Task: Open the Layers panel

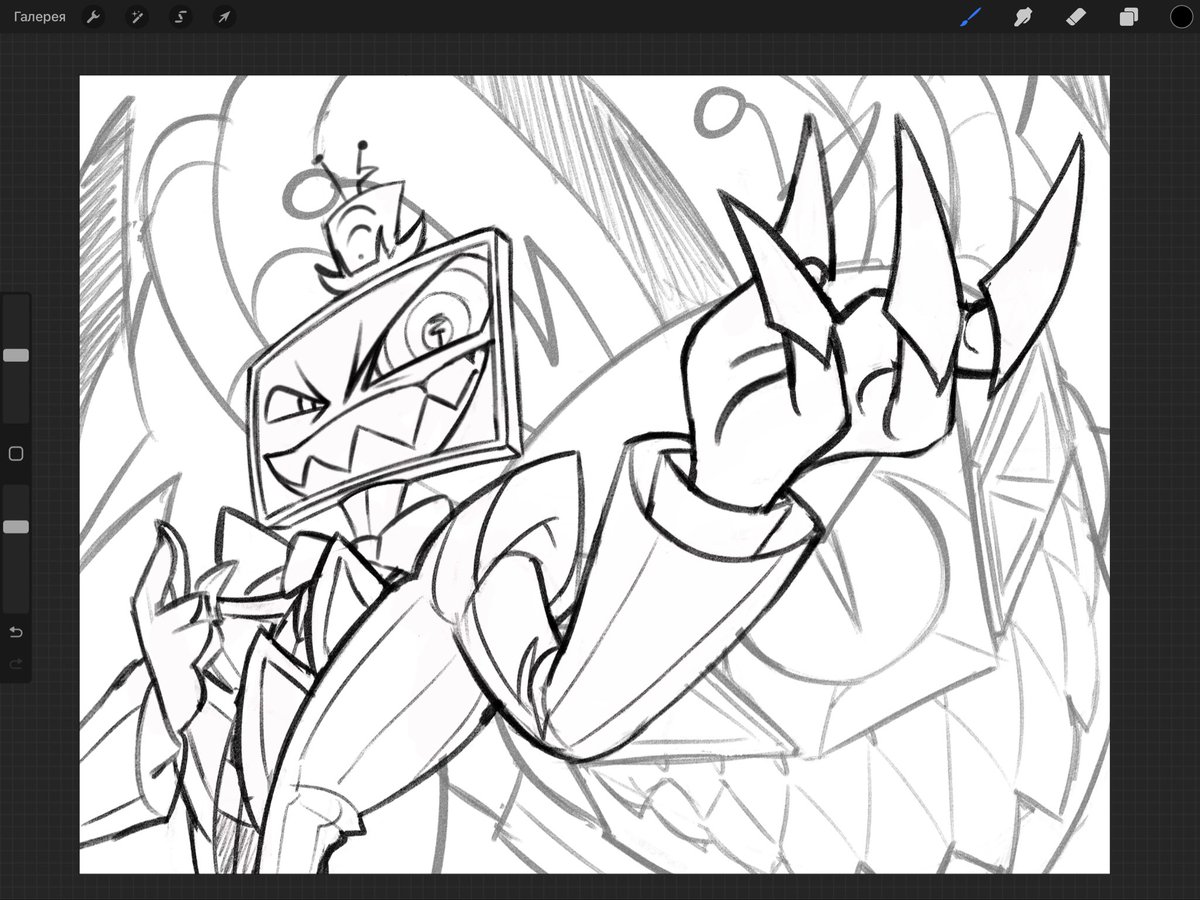Action: coord(1129,17)
